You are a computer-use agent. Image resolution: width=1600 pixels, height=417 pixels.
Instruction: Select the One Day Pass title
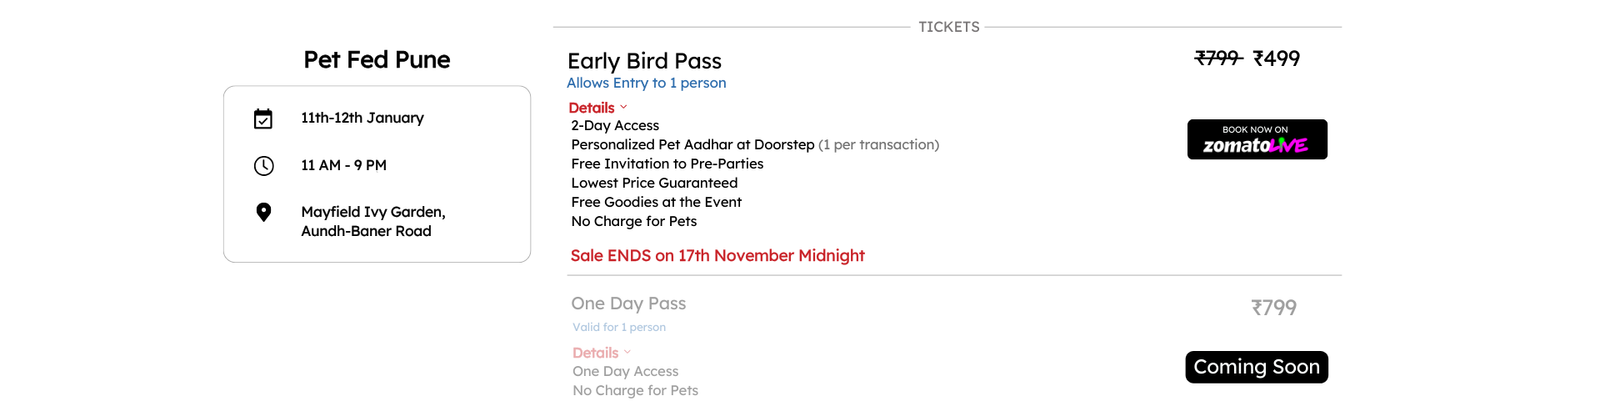click(628, 303)
